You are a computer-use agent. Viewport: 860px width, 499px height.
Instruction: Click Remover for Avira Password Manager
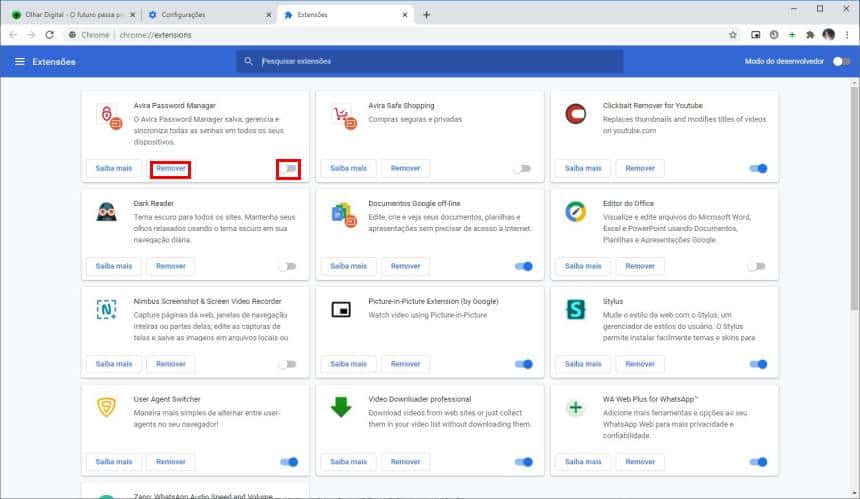(x=171, y=168)
